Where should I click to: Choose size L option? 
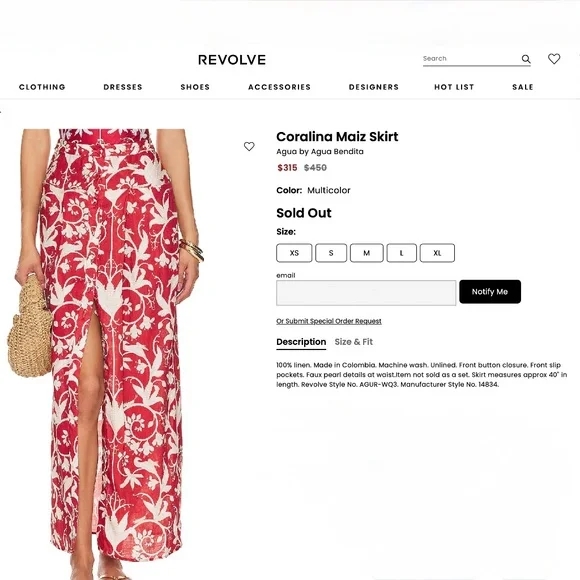[402, 253]
